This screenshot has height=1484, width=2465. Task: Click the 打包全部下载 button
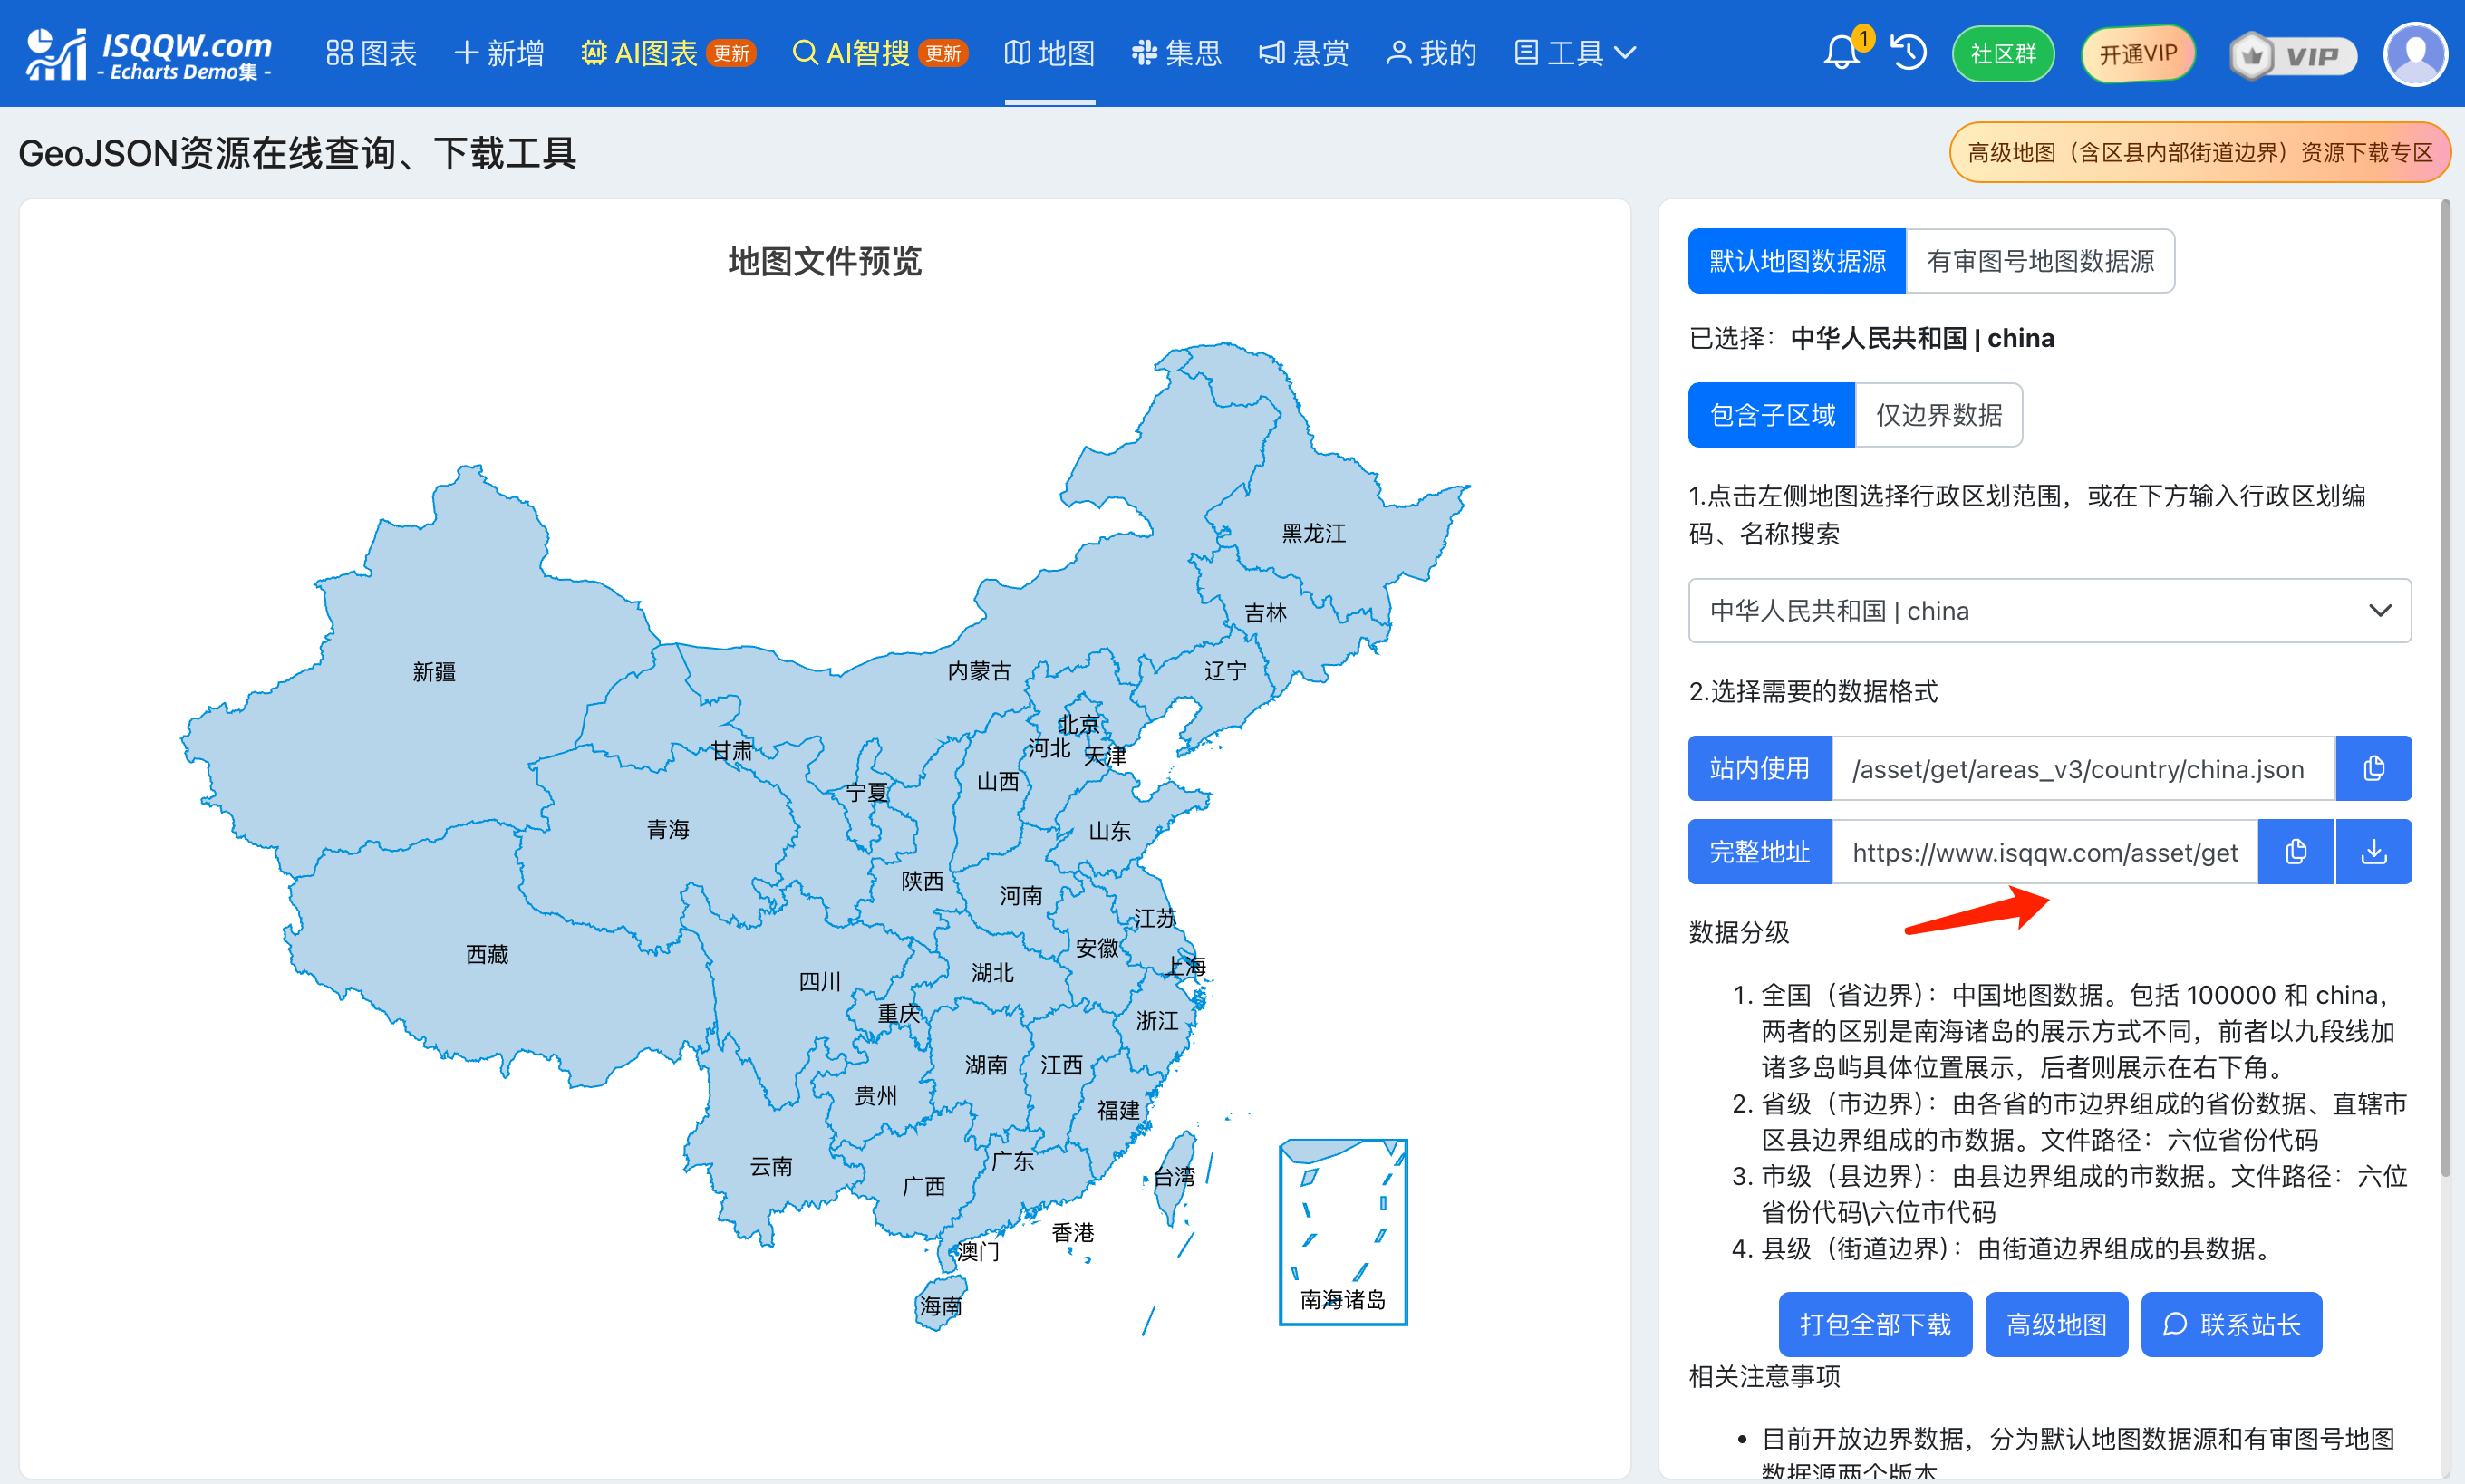1874,1324
